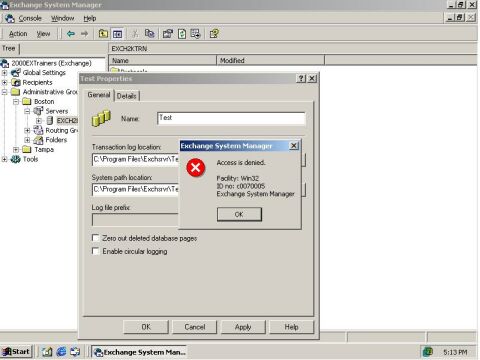Click the Global Settings tree icon

(x=16, y=72)
